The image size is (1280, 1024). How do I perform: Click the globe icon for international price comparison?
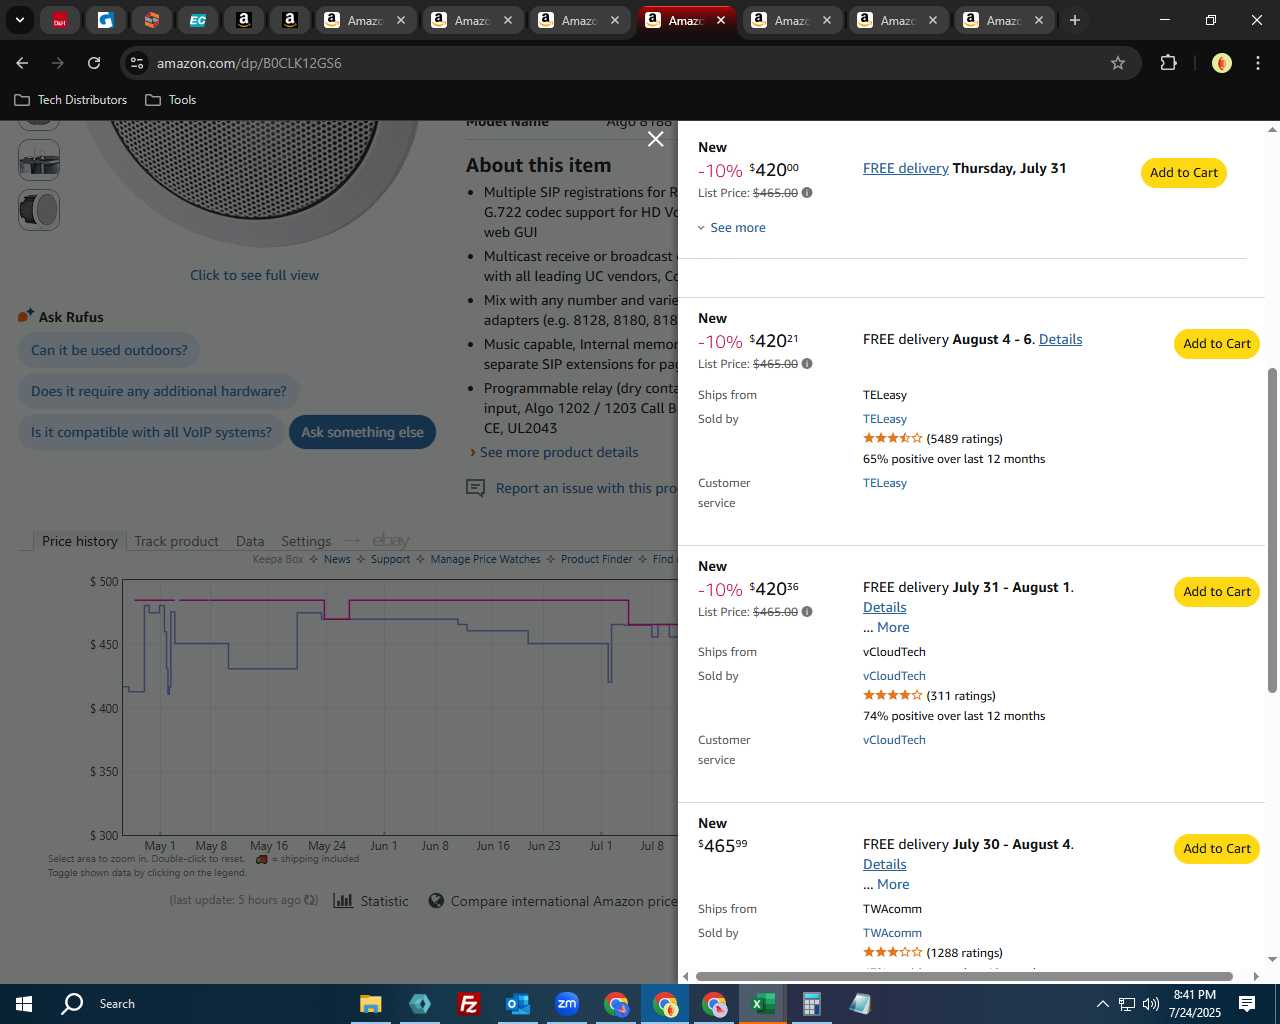click(436, 900)
